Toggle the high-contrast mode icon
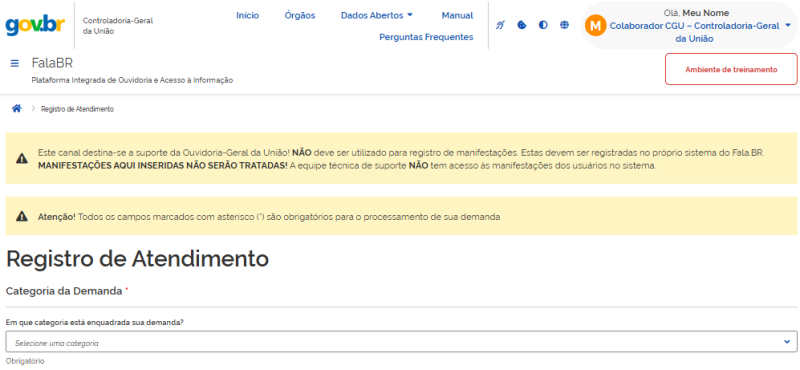The image size is (800, 370). (543, 25)
